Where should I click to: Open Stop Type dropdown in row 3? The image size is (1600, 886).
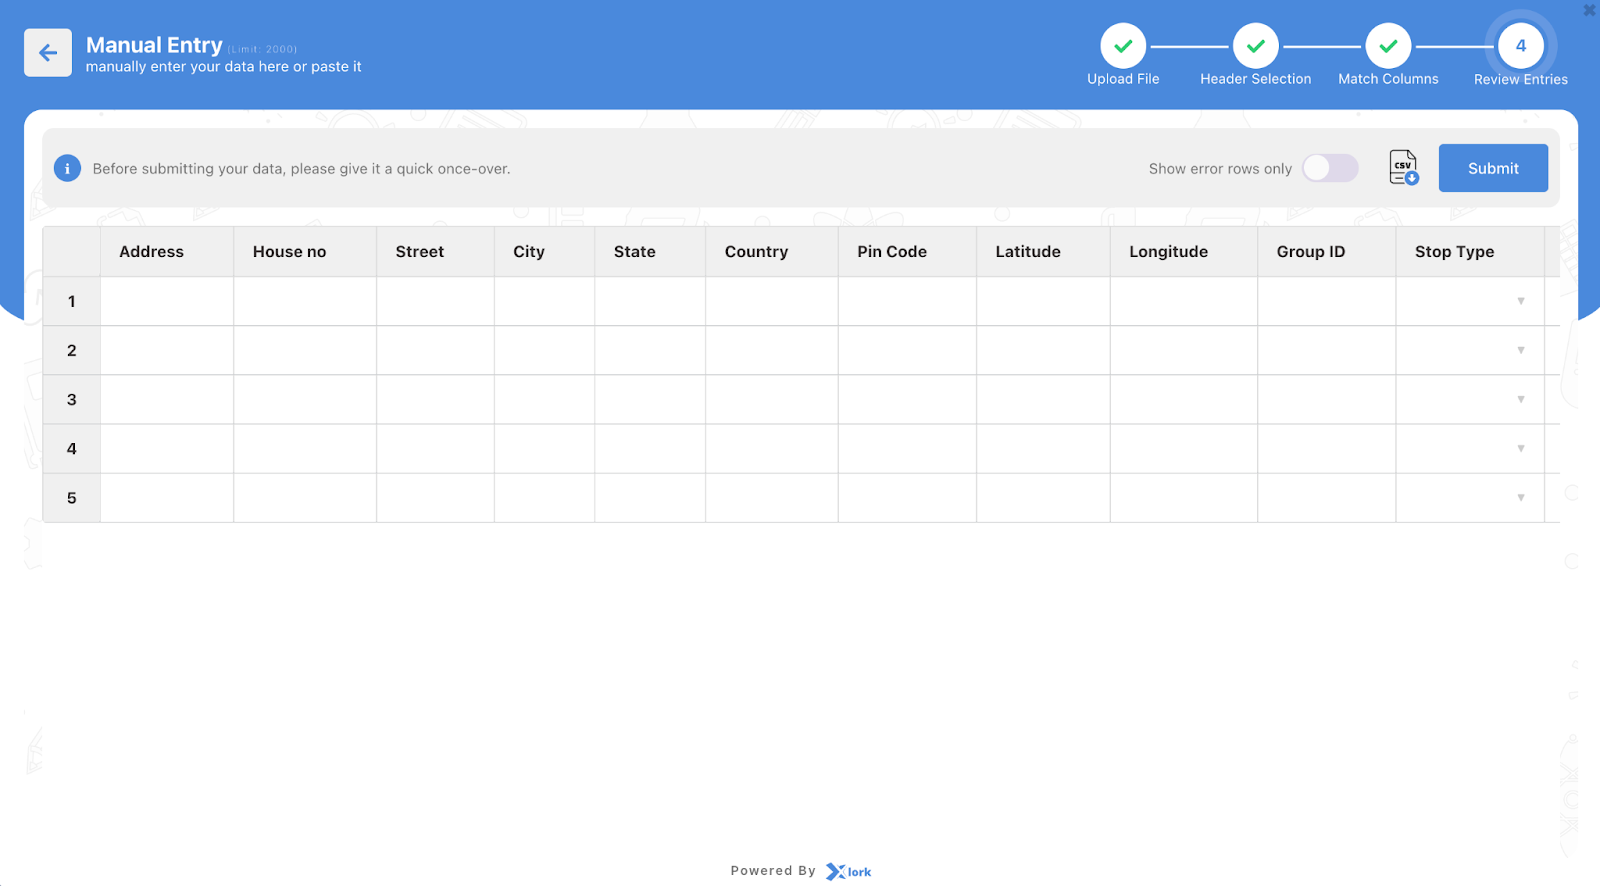coord(1521,399)
